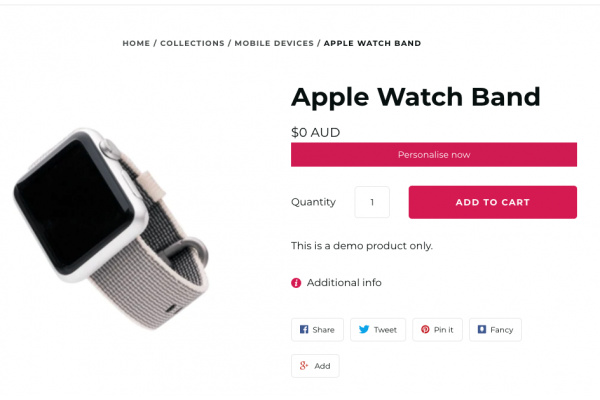Tweet this product
This screenshot has height=400, width=600.
click(378, 330)
